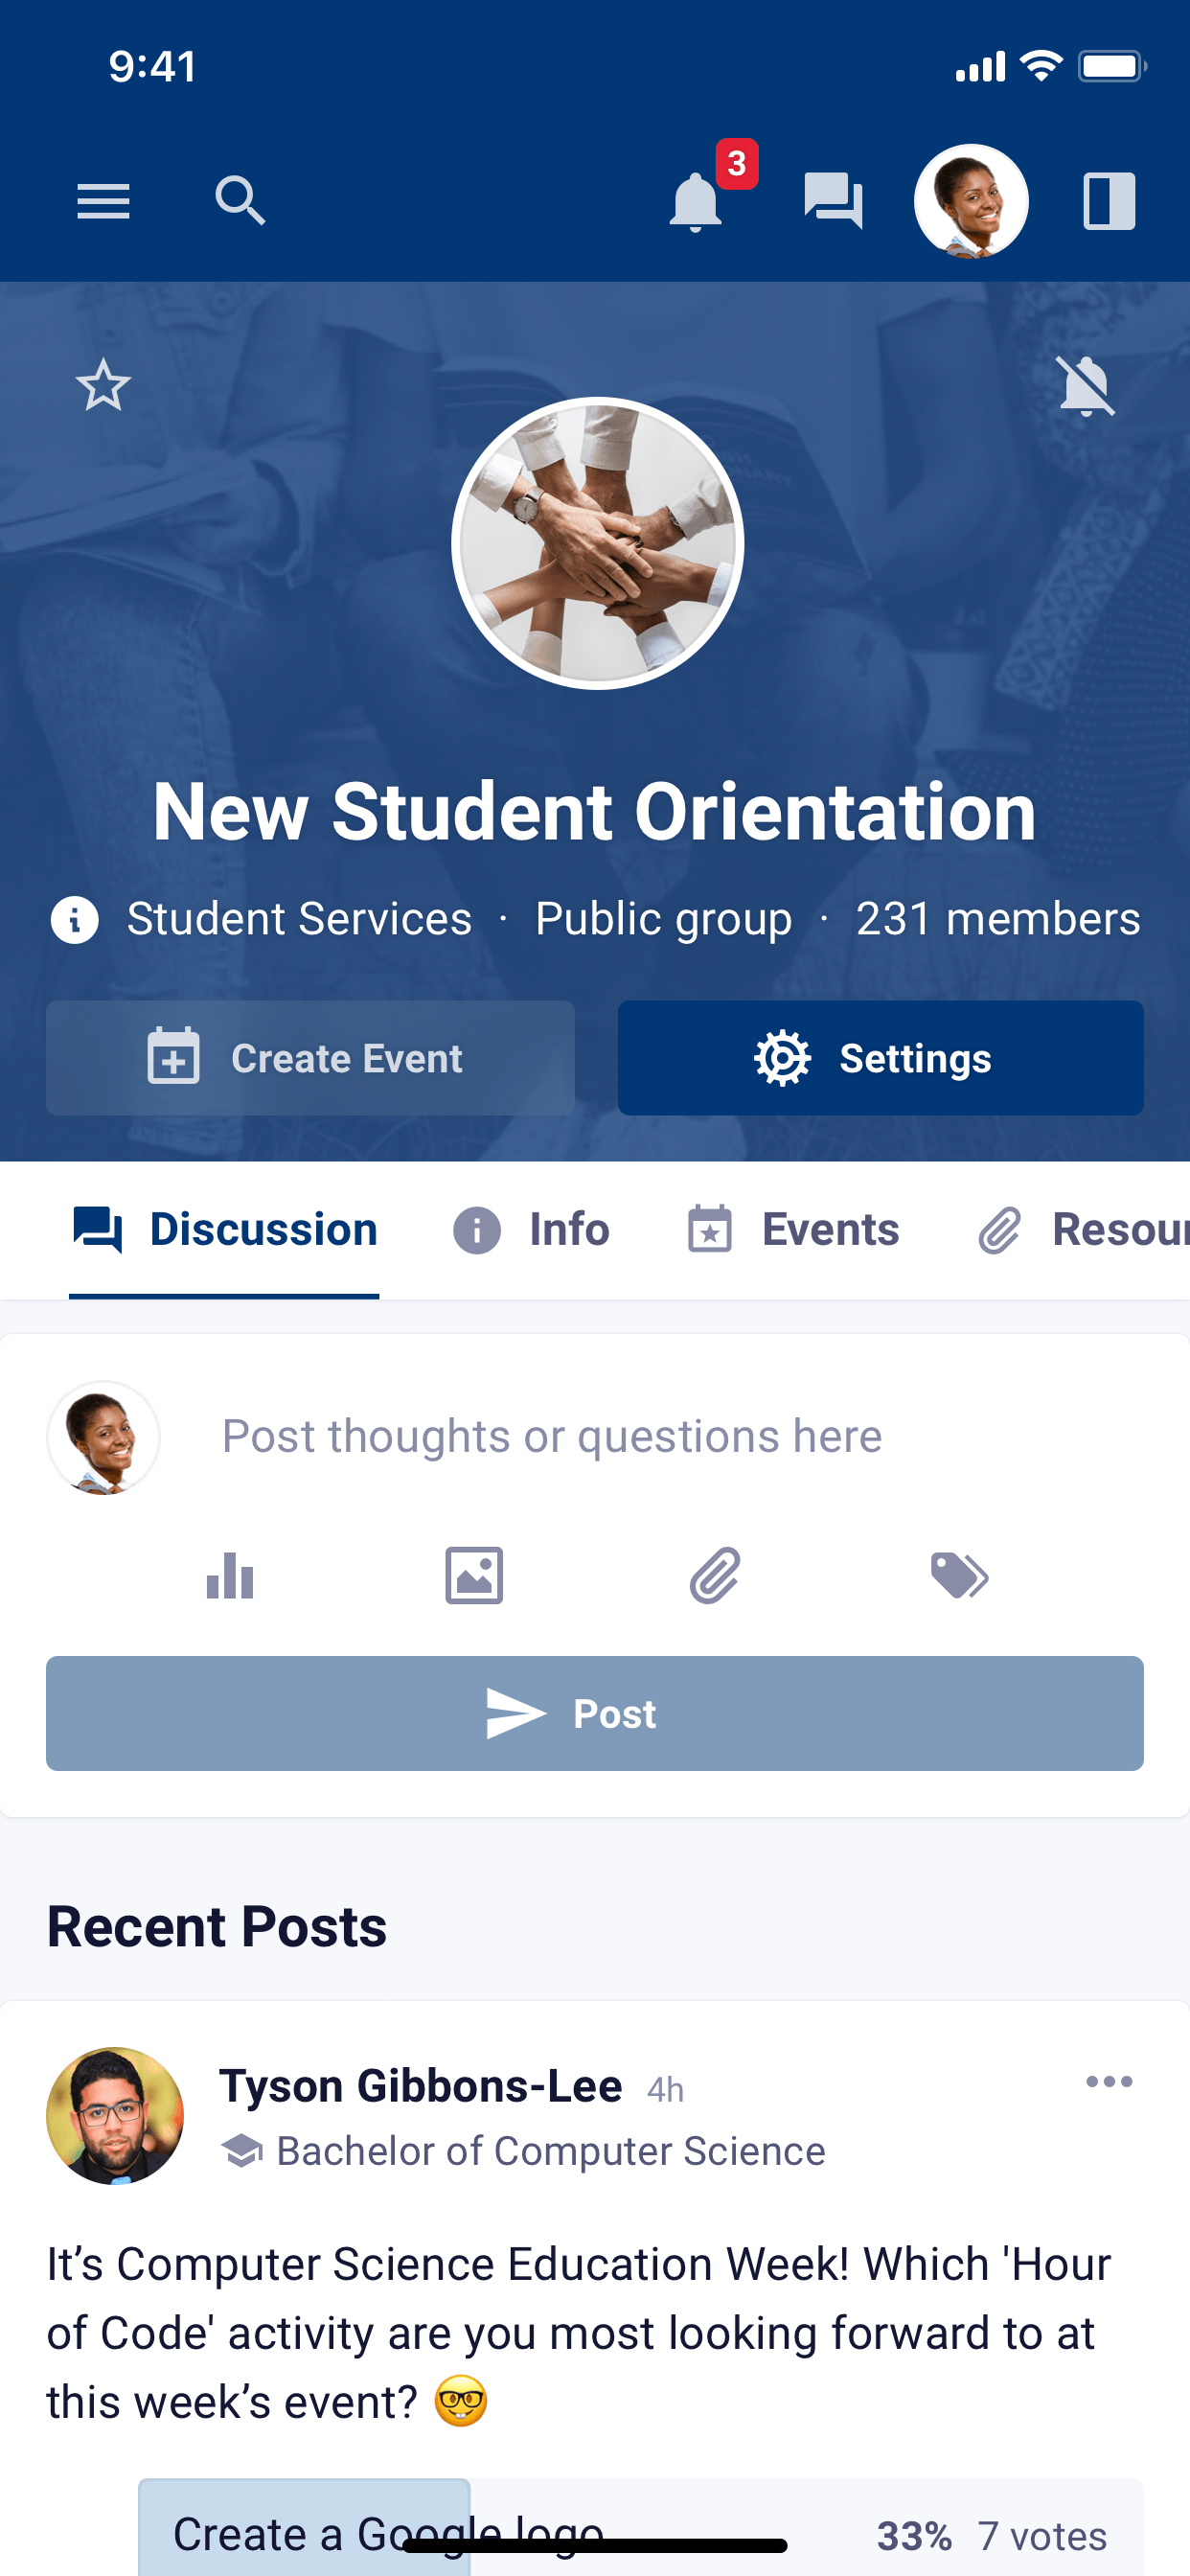Toggle the side panel icon

[x=1109, y=201]
